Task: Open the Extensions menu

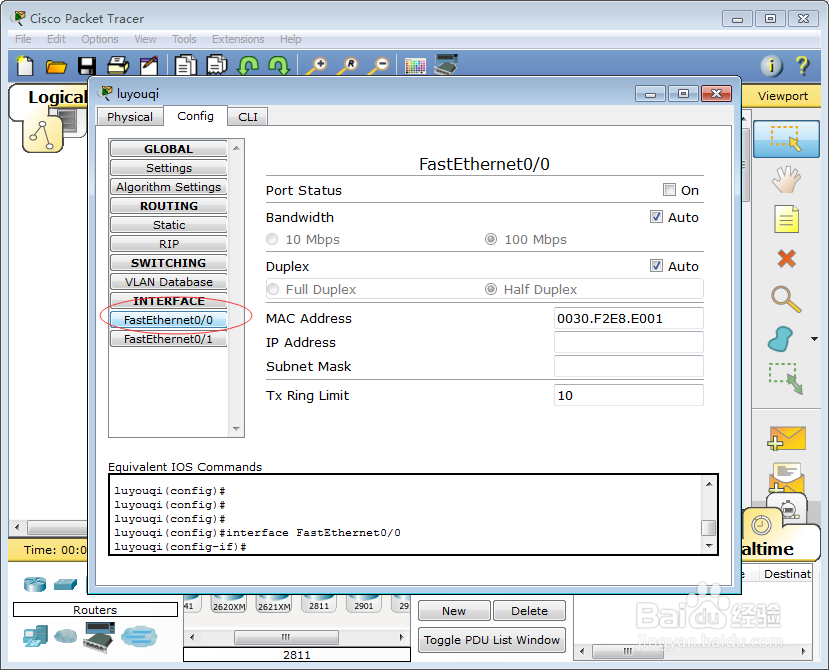Action: pos(238,39)
